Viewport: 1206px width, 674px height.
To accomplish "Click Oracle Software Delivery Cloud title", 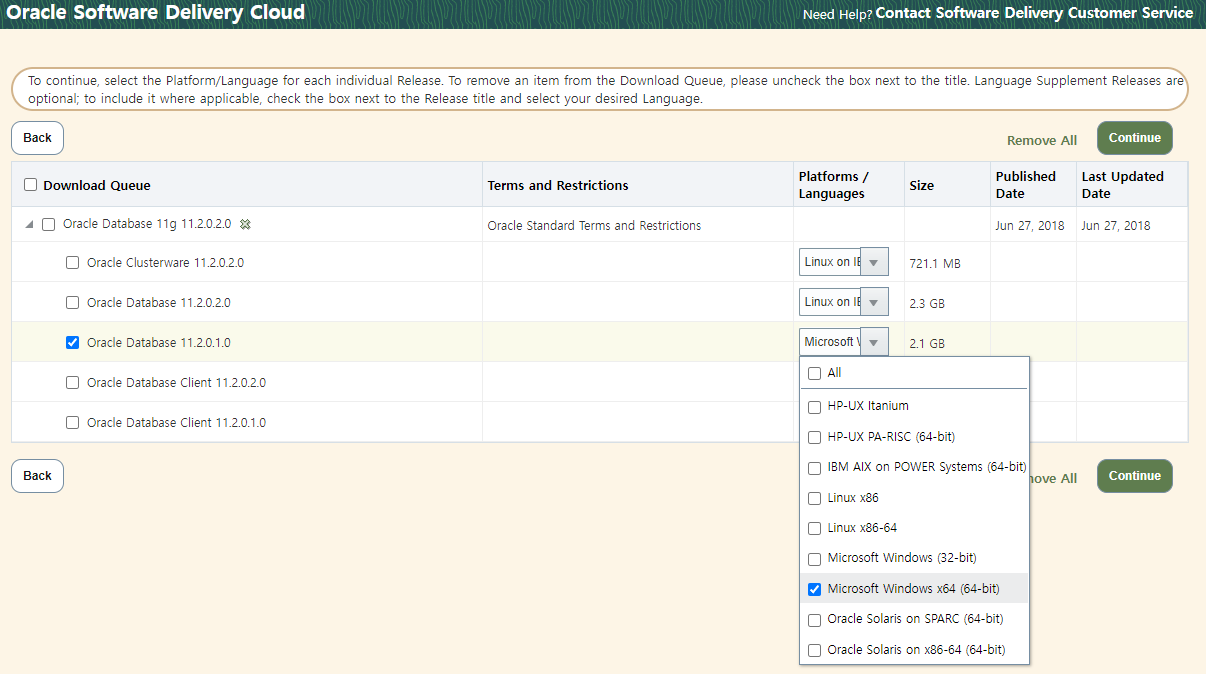I will coord(156,13).
